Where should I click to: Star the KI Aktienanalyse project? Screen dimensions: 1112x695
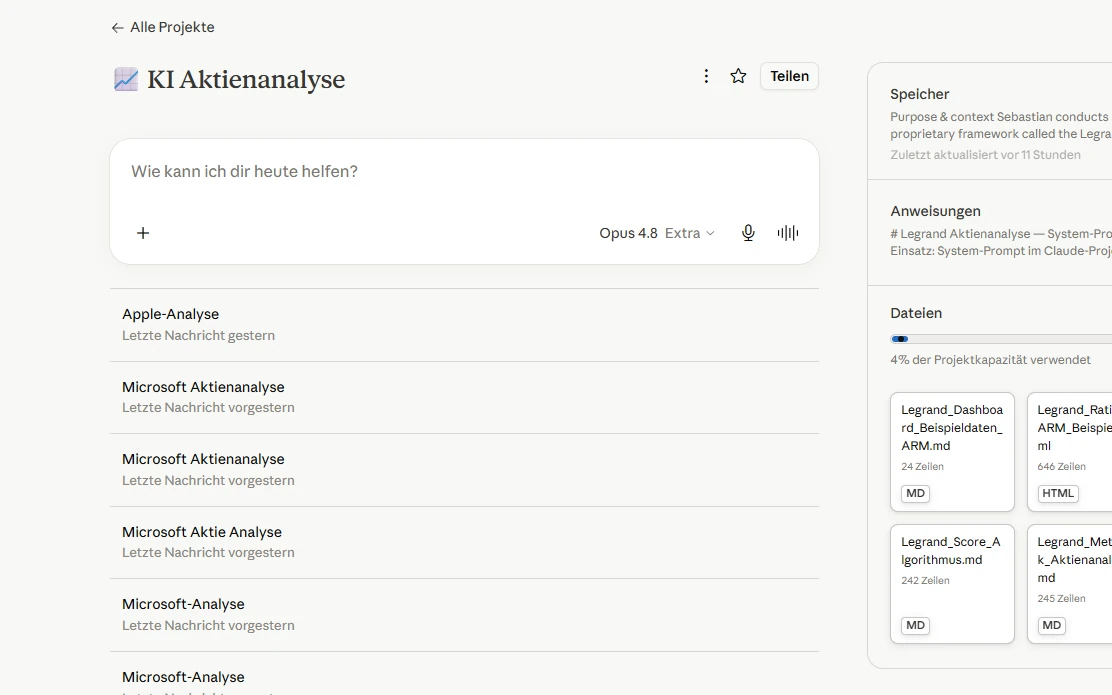(x=738, y=76)
